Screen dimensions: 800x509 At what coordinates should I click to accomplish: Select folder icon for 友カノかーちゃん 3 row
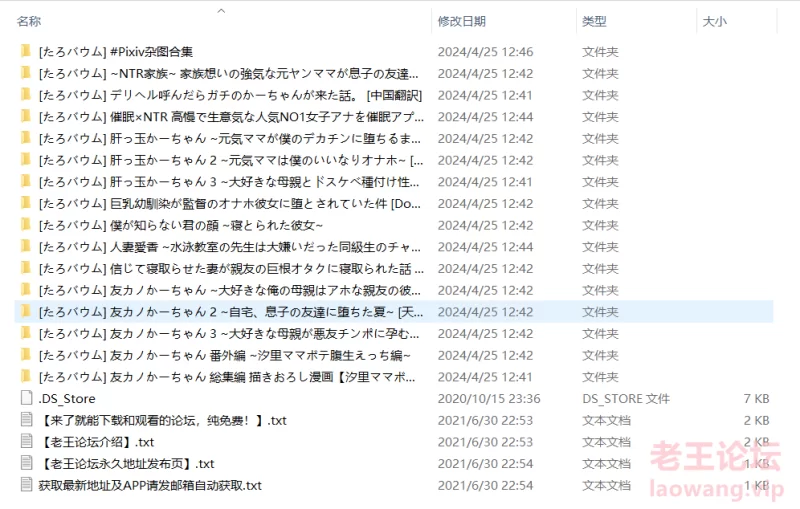click(26, 333)
